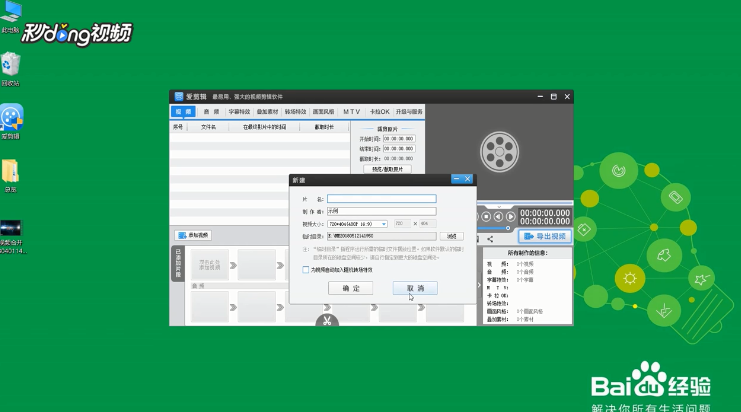
Task: Click the video width field in dialog
Action: (402, 223)
